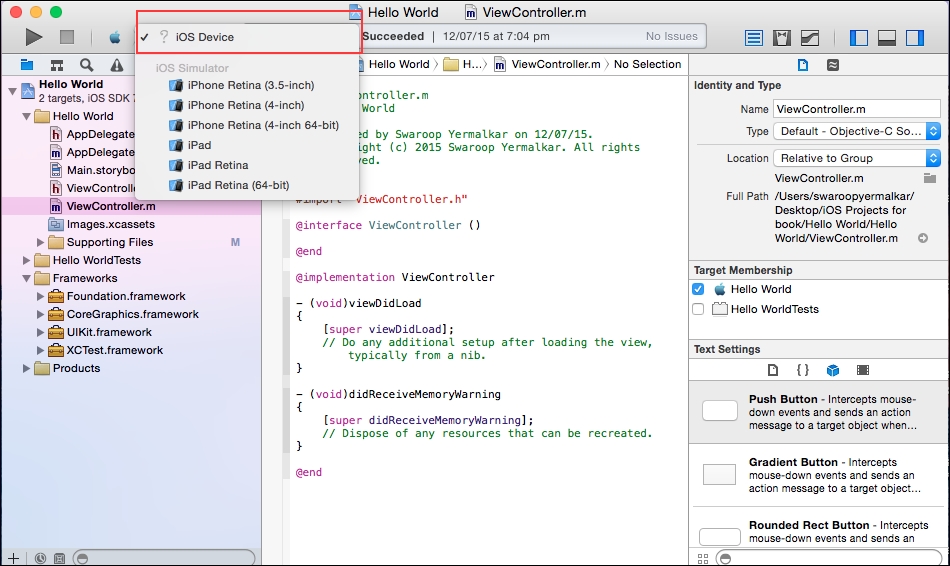
Task: Show the File inspector
Action: pos(803,65)
